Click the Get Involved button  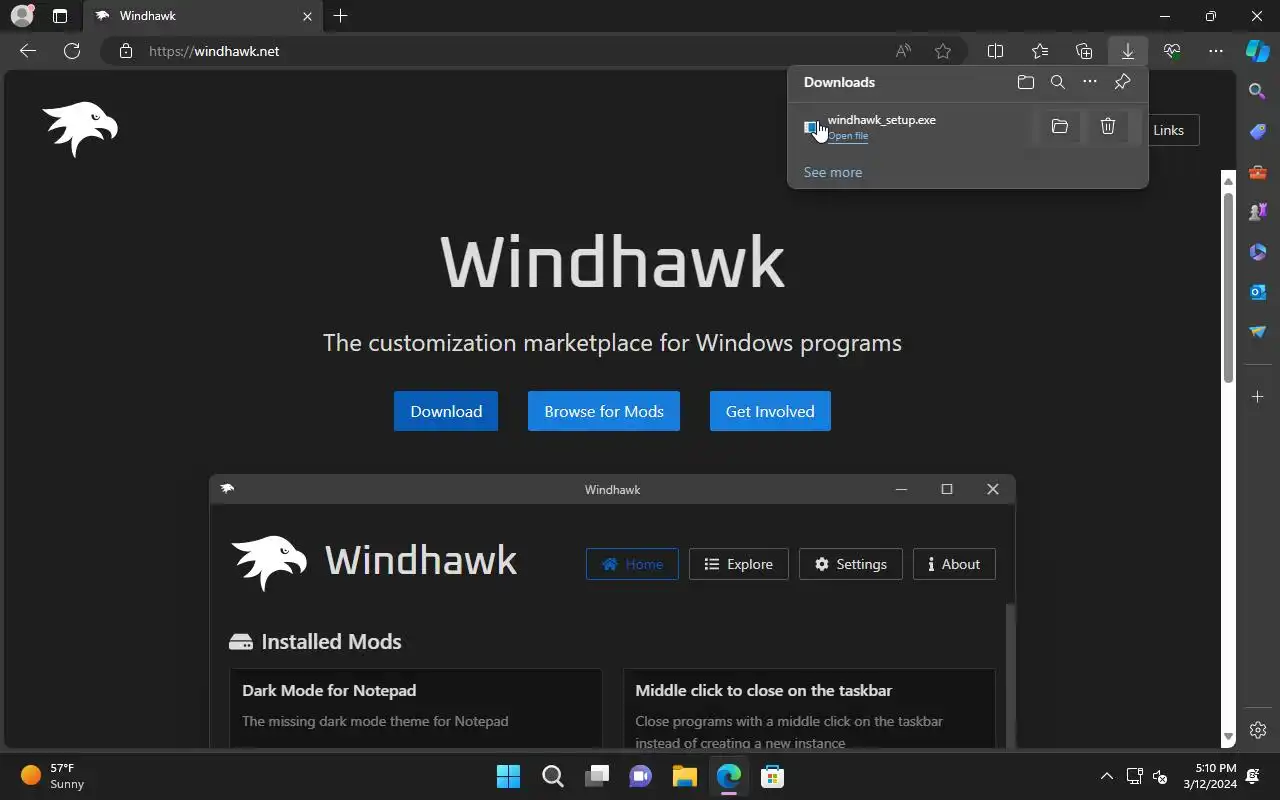[770, 411]
